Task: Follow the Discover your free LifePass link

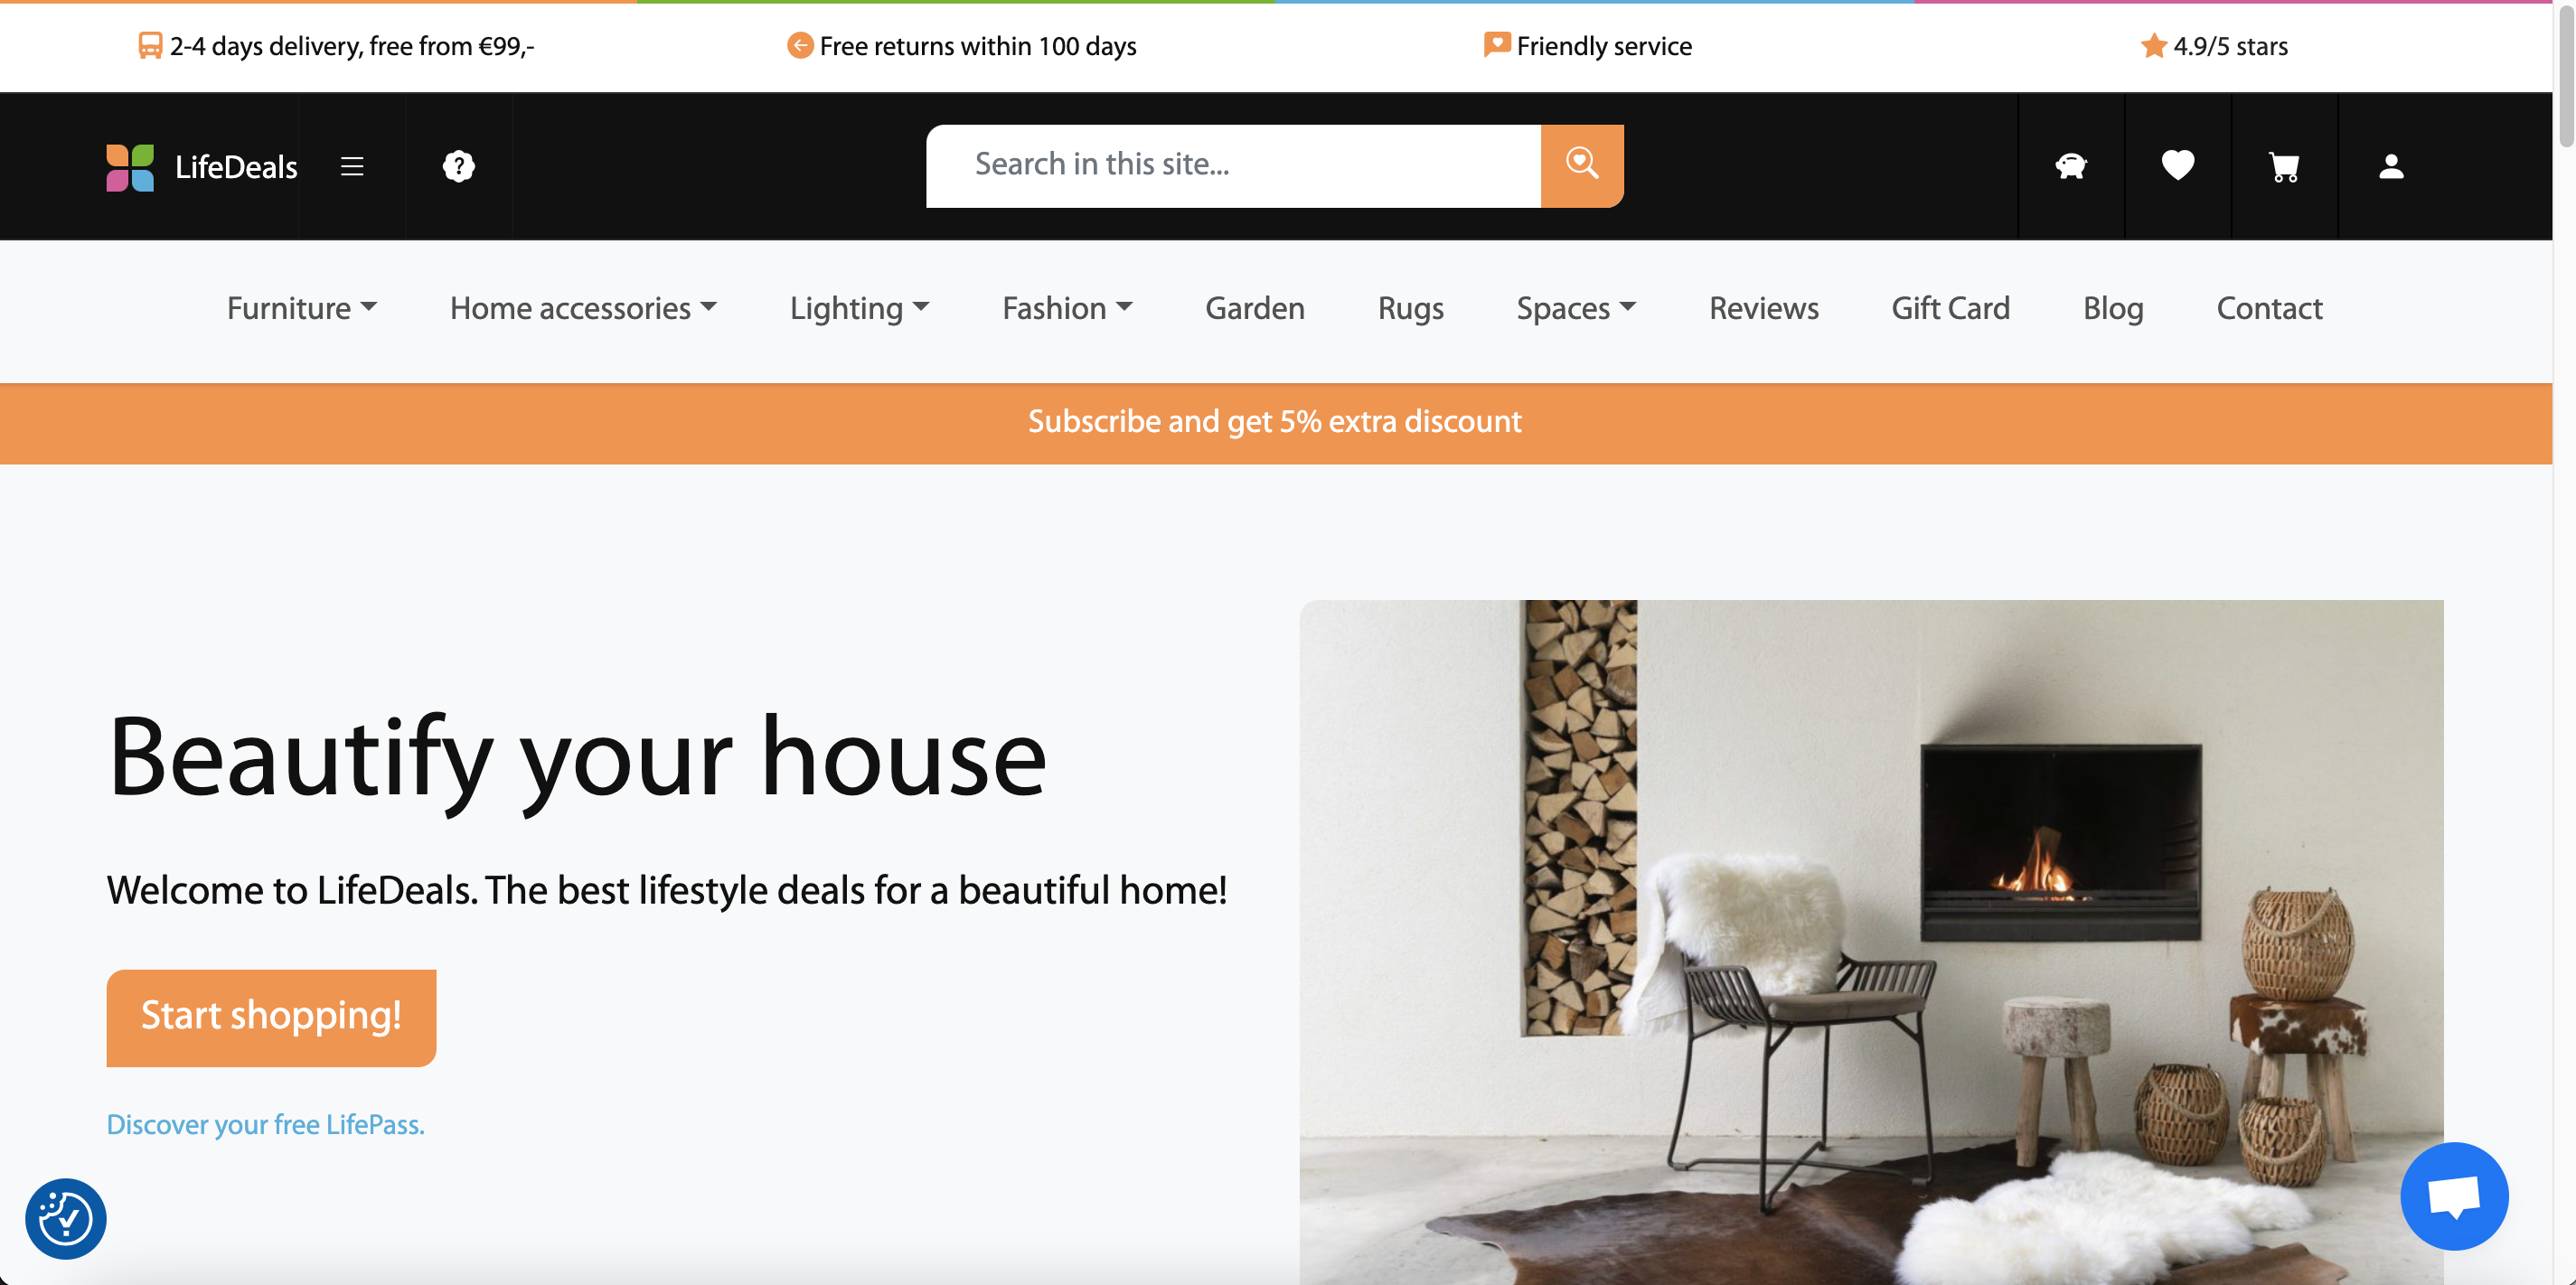Action: pyautogui.click(x=265, y=1124)
